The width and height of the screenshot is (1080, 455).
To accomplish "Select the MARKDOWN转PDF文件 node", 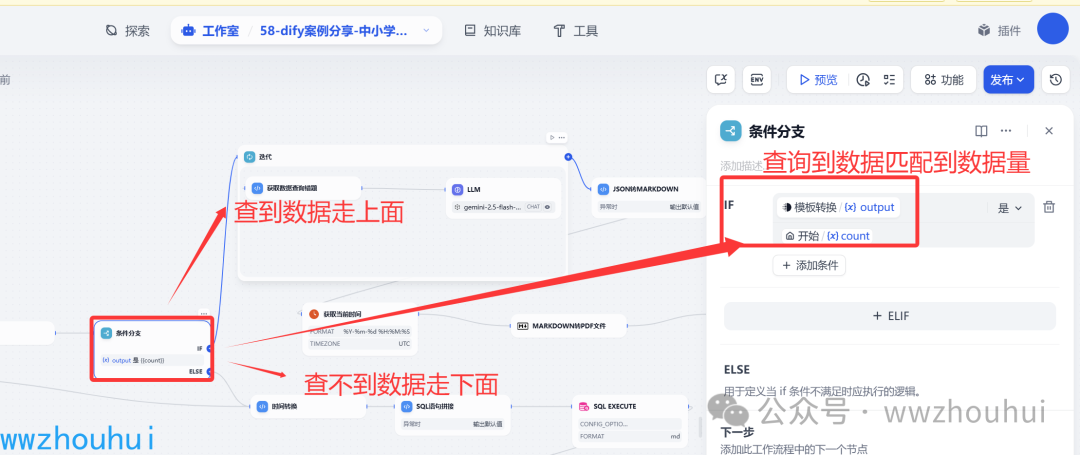I will [568, 326].
